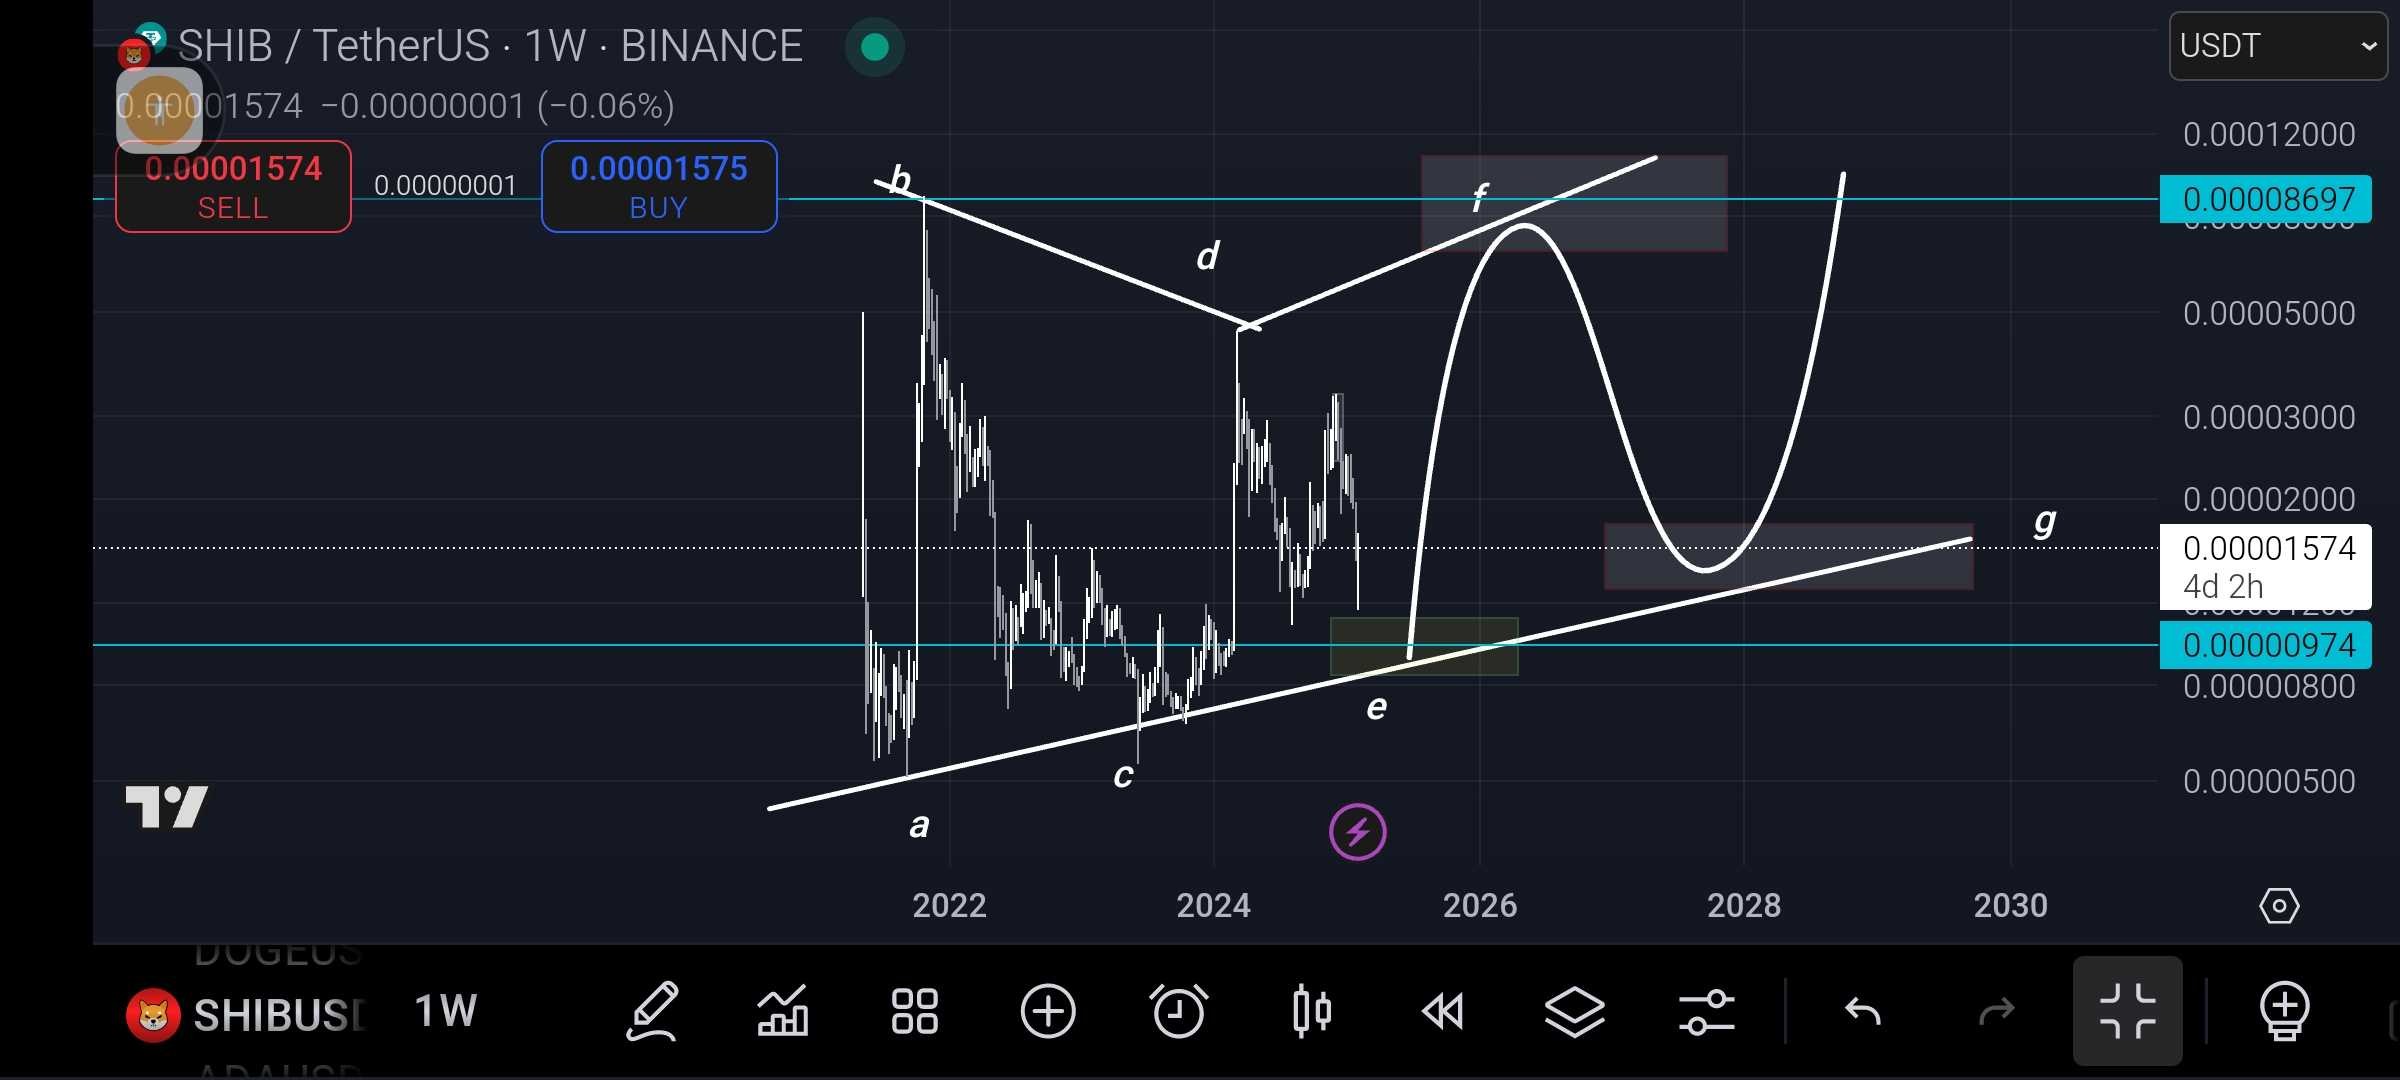Select the wave label 'a' text
Image resolution: width=2400 pixels, height=1080 pixels.
point(919,826)
